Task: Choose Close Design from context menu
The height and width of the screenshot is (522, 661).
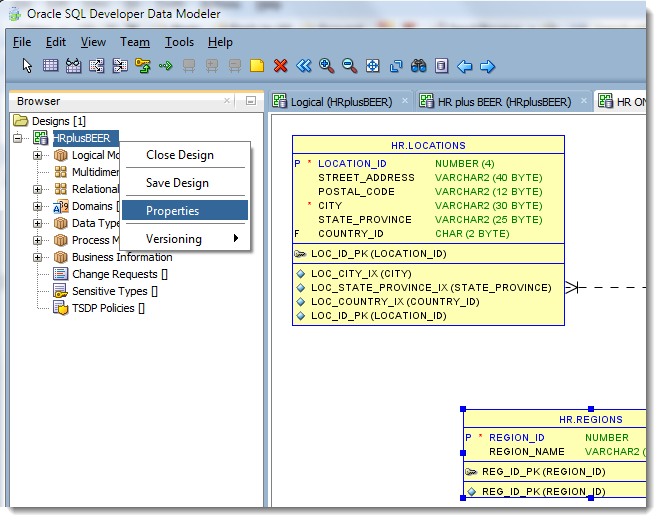Action: pyautogui.click(x=185, y=155)
